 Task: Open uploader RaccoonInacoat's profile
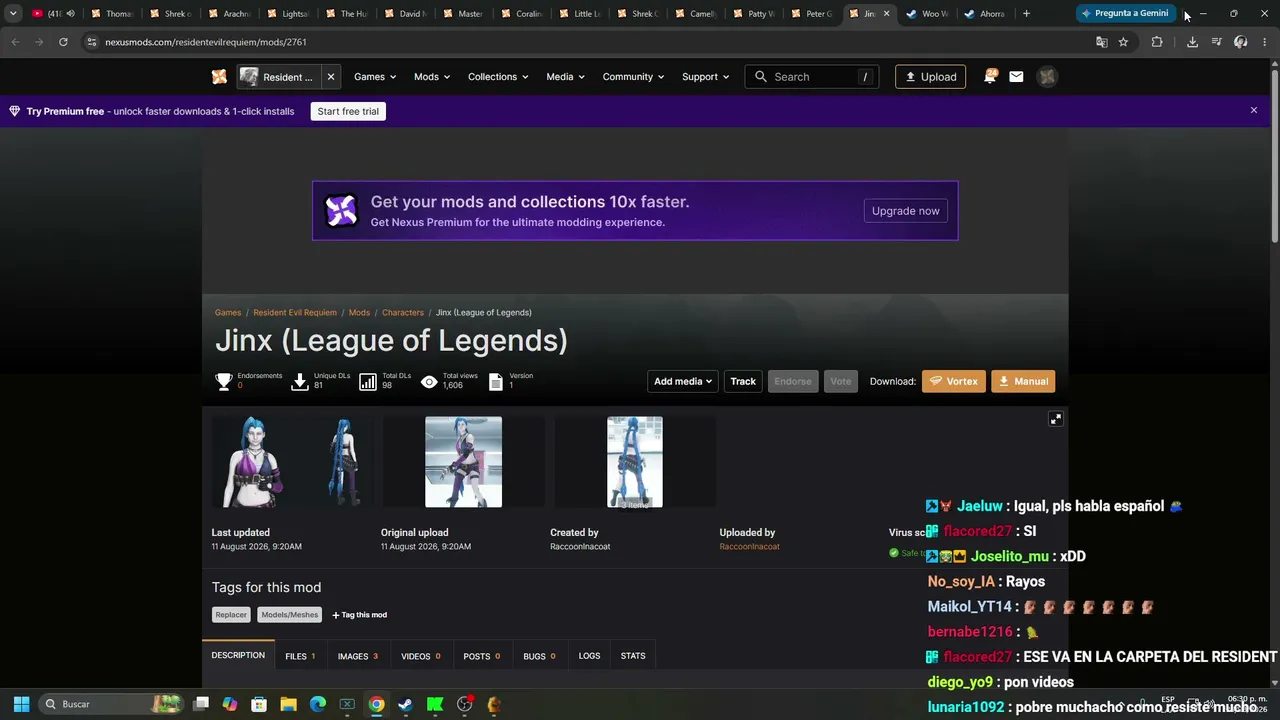coord(749,547)
